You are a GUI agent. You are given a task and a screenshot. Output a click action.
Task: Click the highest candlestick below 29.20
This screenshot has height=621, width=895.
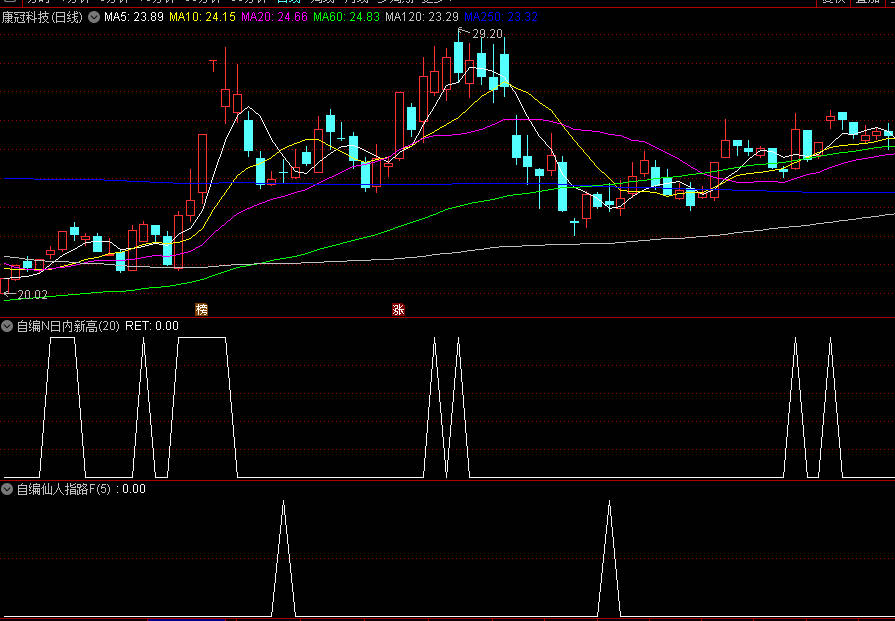point(458,60)
